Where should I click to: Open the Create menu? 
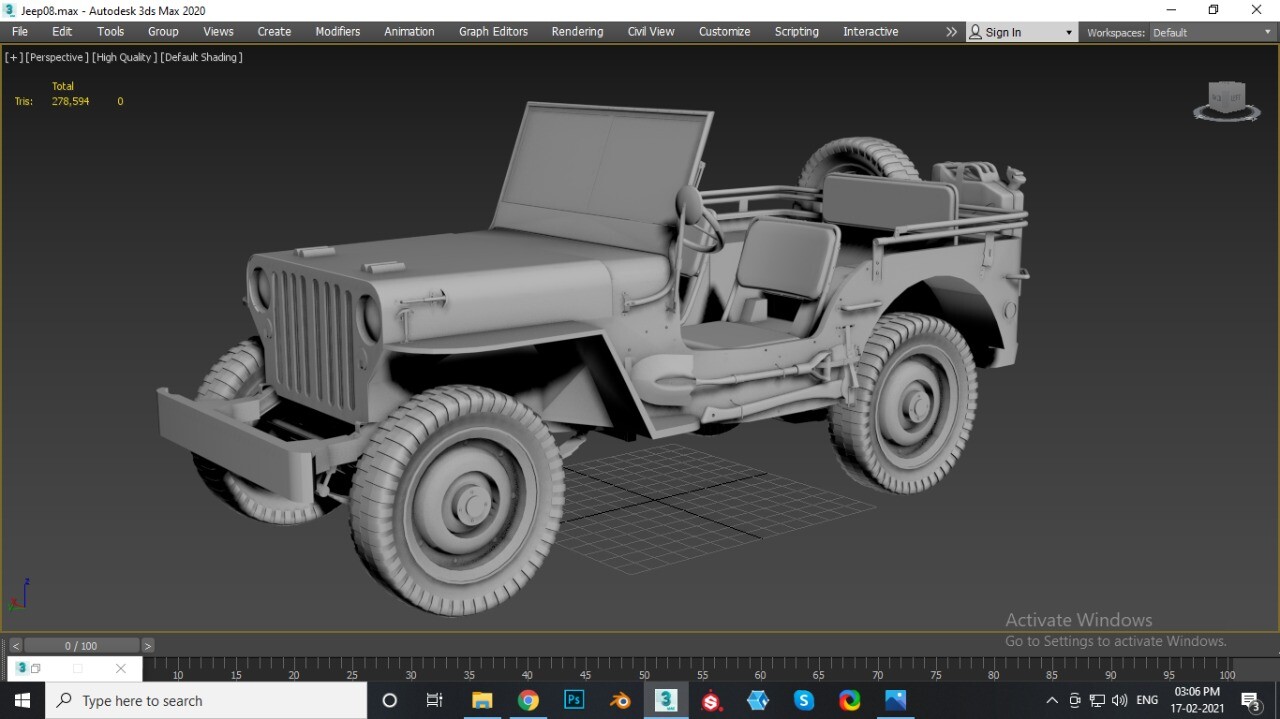(274, 32)
